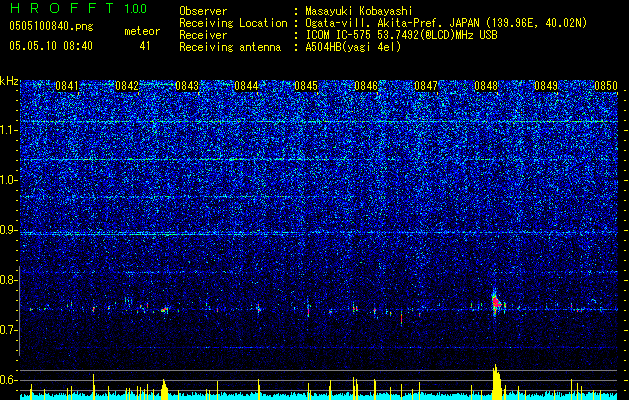Click the 1.1 frequency axis label

9,130
